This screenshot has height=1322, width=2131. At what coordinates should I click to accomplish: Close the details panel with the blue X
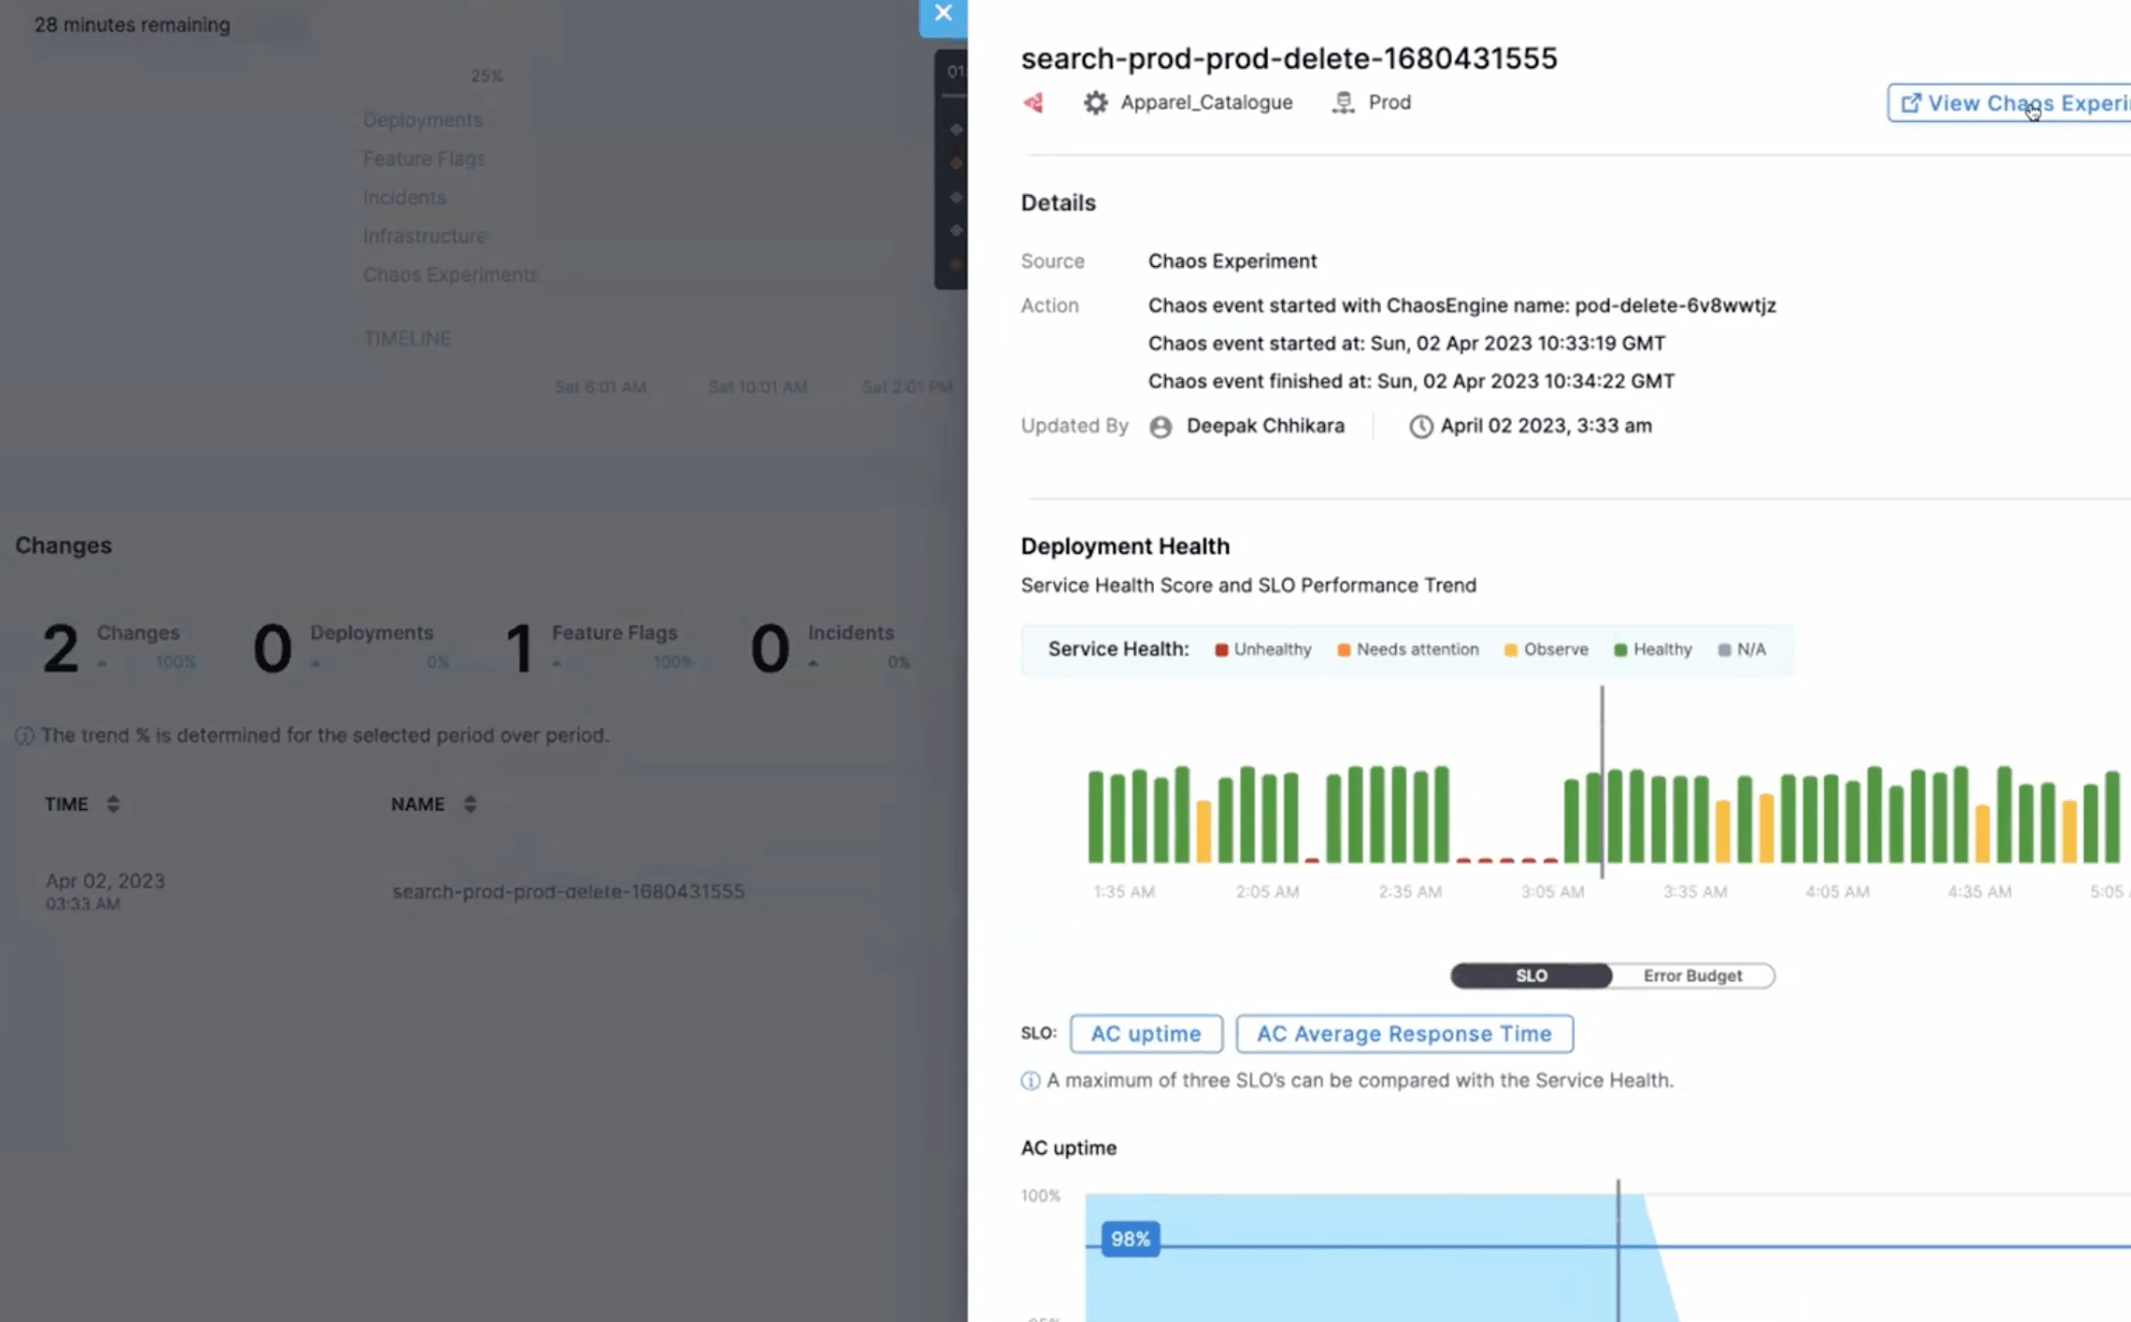pyautogui.click(x=942, y=13)
